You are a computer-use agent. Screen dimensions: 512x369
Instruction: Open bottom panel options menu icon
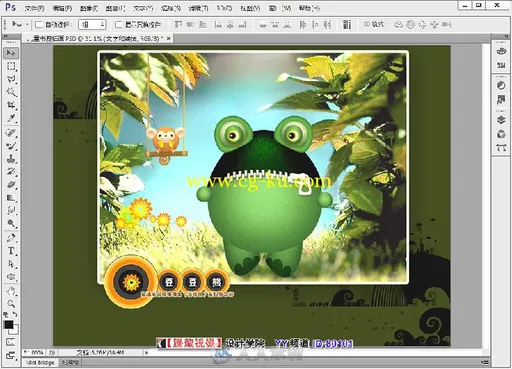[485, 362]
